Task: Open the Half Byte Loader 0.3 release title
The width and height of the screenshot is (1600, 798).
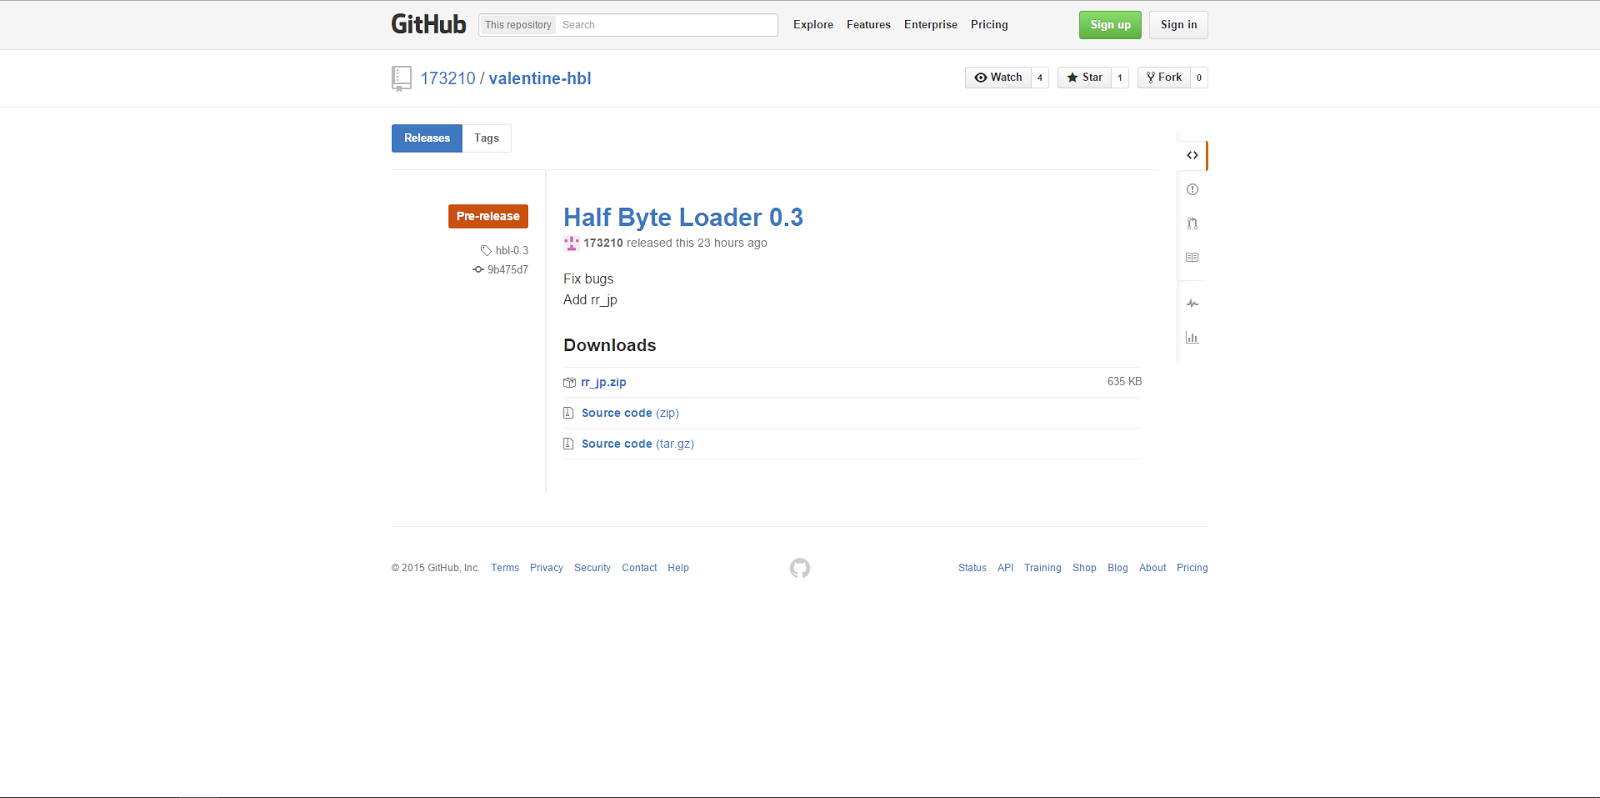Action: click(x=683, y=217)
